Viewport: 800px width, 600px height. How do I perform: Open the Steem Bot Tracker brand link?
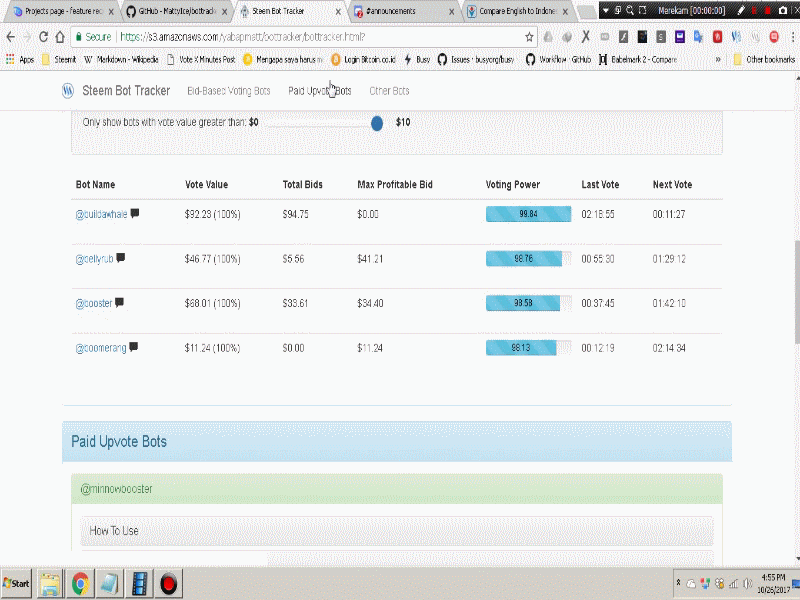tap(126, 91)
